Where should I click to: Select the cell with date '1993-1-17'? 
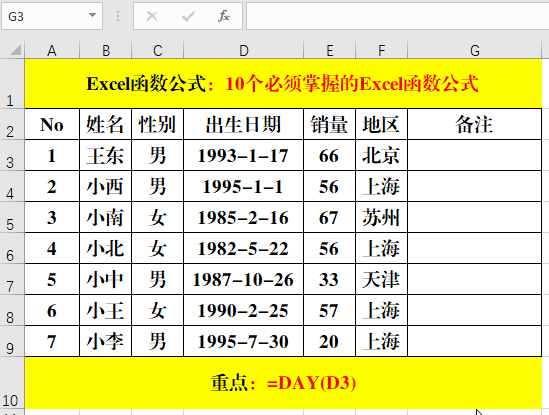[243, 155]
